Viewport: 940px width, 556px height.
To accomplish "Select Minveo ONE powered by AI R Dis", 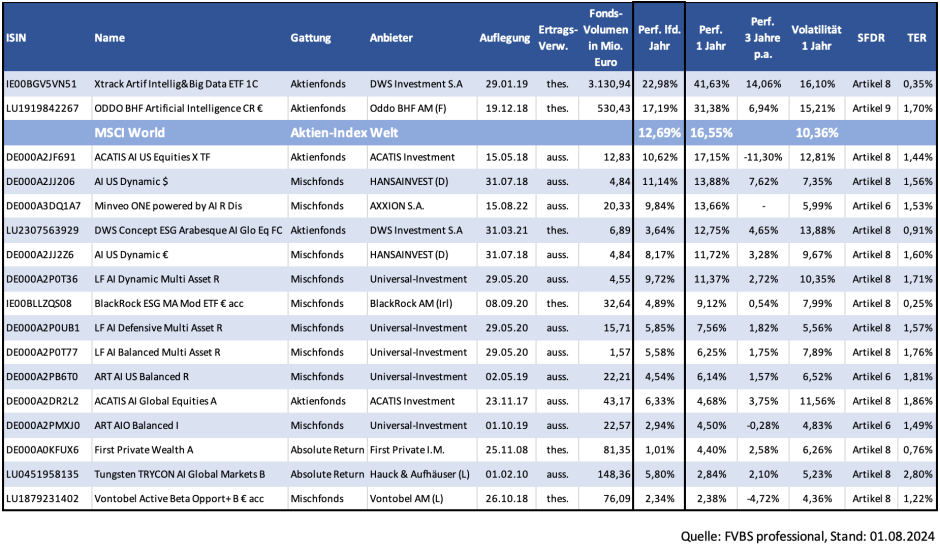I will pyautogui.click(x=164, y=206).
